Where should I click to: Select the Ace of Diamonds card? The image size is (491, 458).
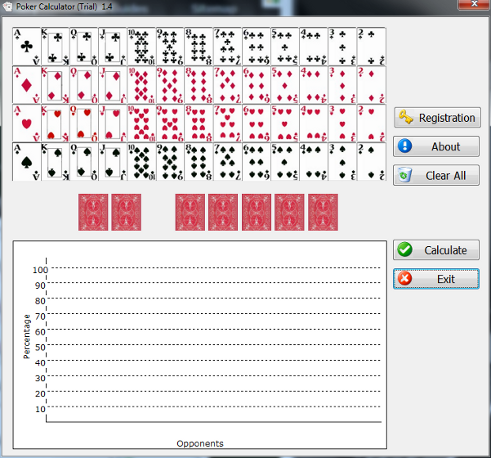click(26, 85)
